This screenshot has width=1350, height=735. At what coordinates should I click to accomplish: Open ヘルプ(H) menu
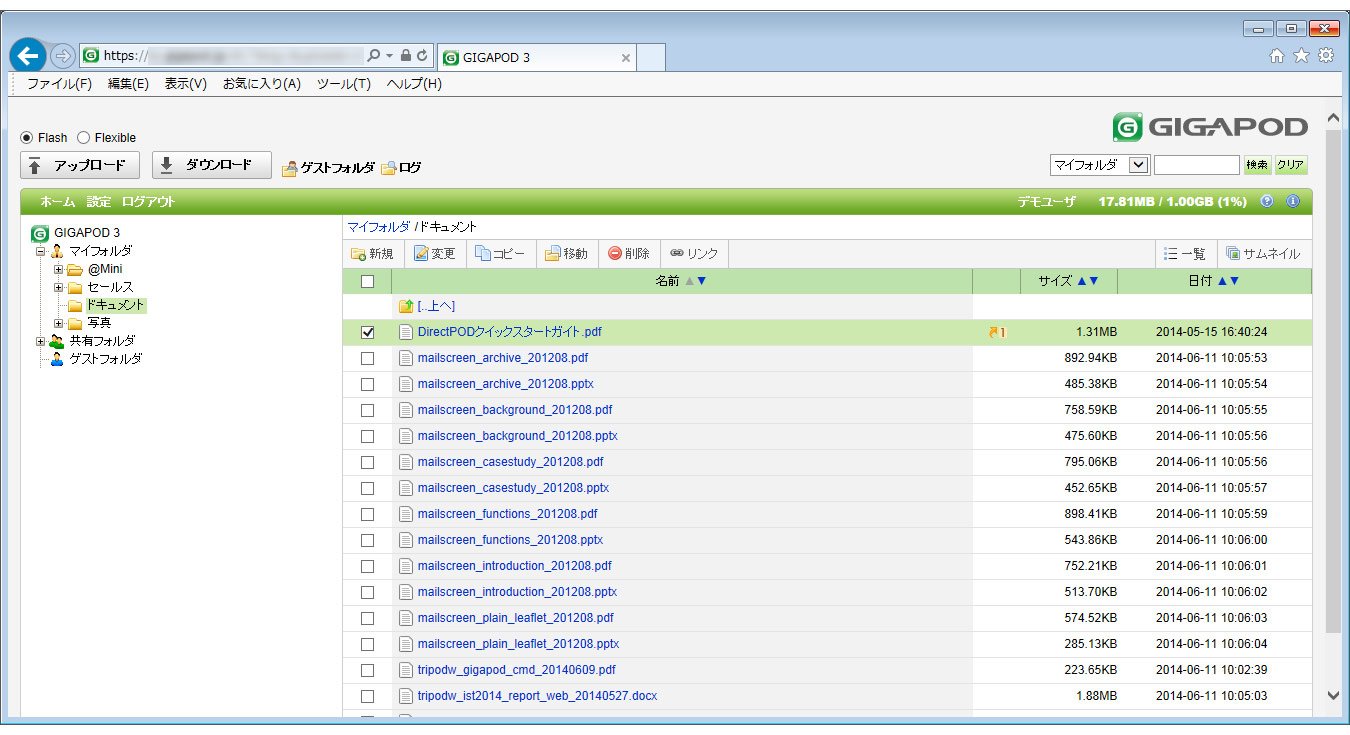click(414, 84)
